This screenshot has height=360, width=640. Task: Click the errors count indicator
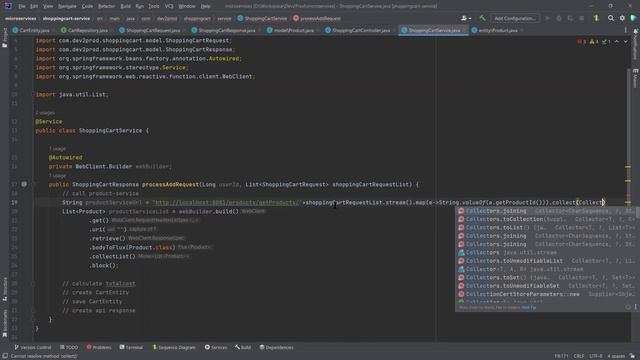click(582, 42)
